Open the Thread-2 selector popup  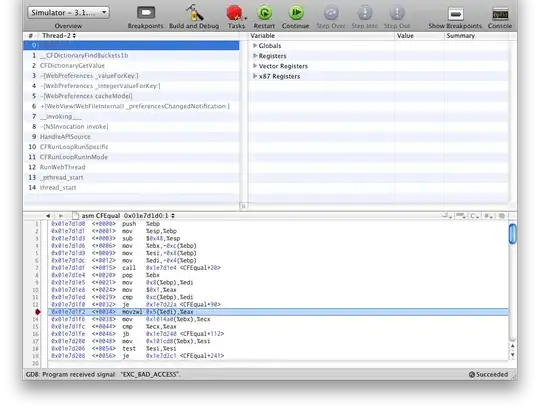point(59,35)
